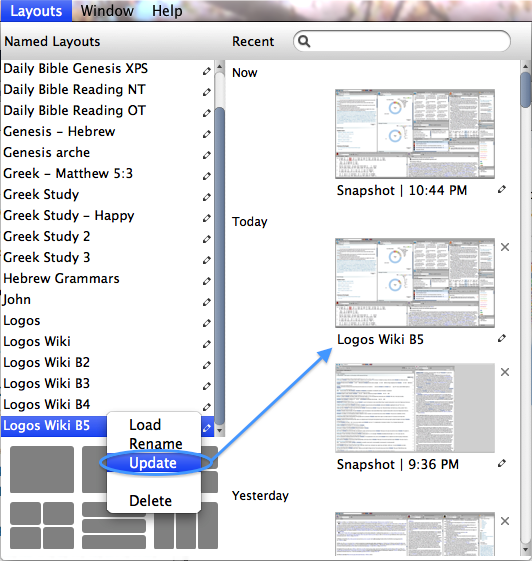Viewport: 532px width, 561px height.
Task: Click pencil icon for Daily Bible Reading OT
Action: [x=206, y=113]
